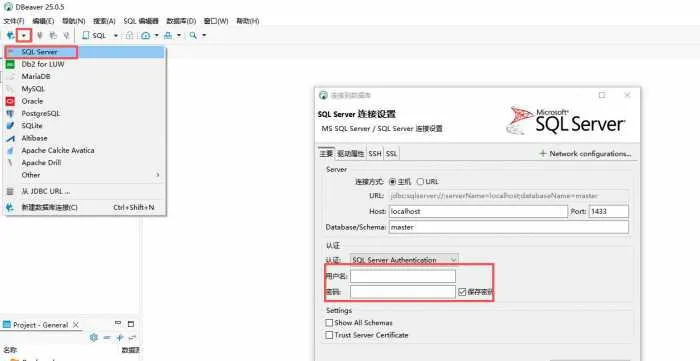Image resolution: width=700 pixels, height=361 pixels.
Task: Tick the Trust Server Certificate checkbox
Action: pos(329,335)
